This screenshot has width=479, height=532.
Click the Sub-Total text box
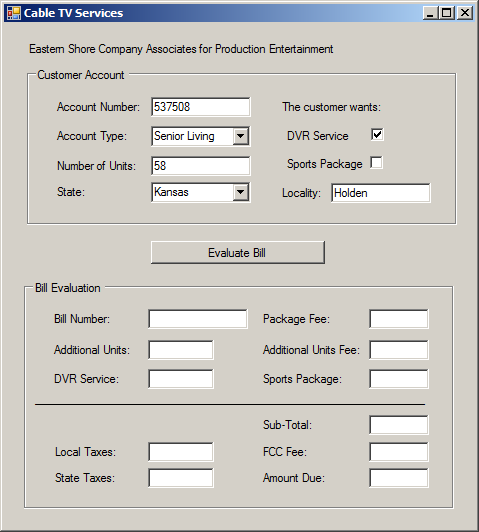pyautogui.click(x=399, y=425)
